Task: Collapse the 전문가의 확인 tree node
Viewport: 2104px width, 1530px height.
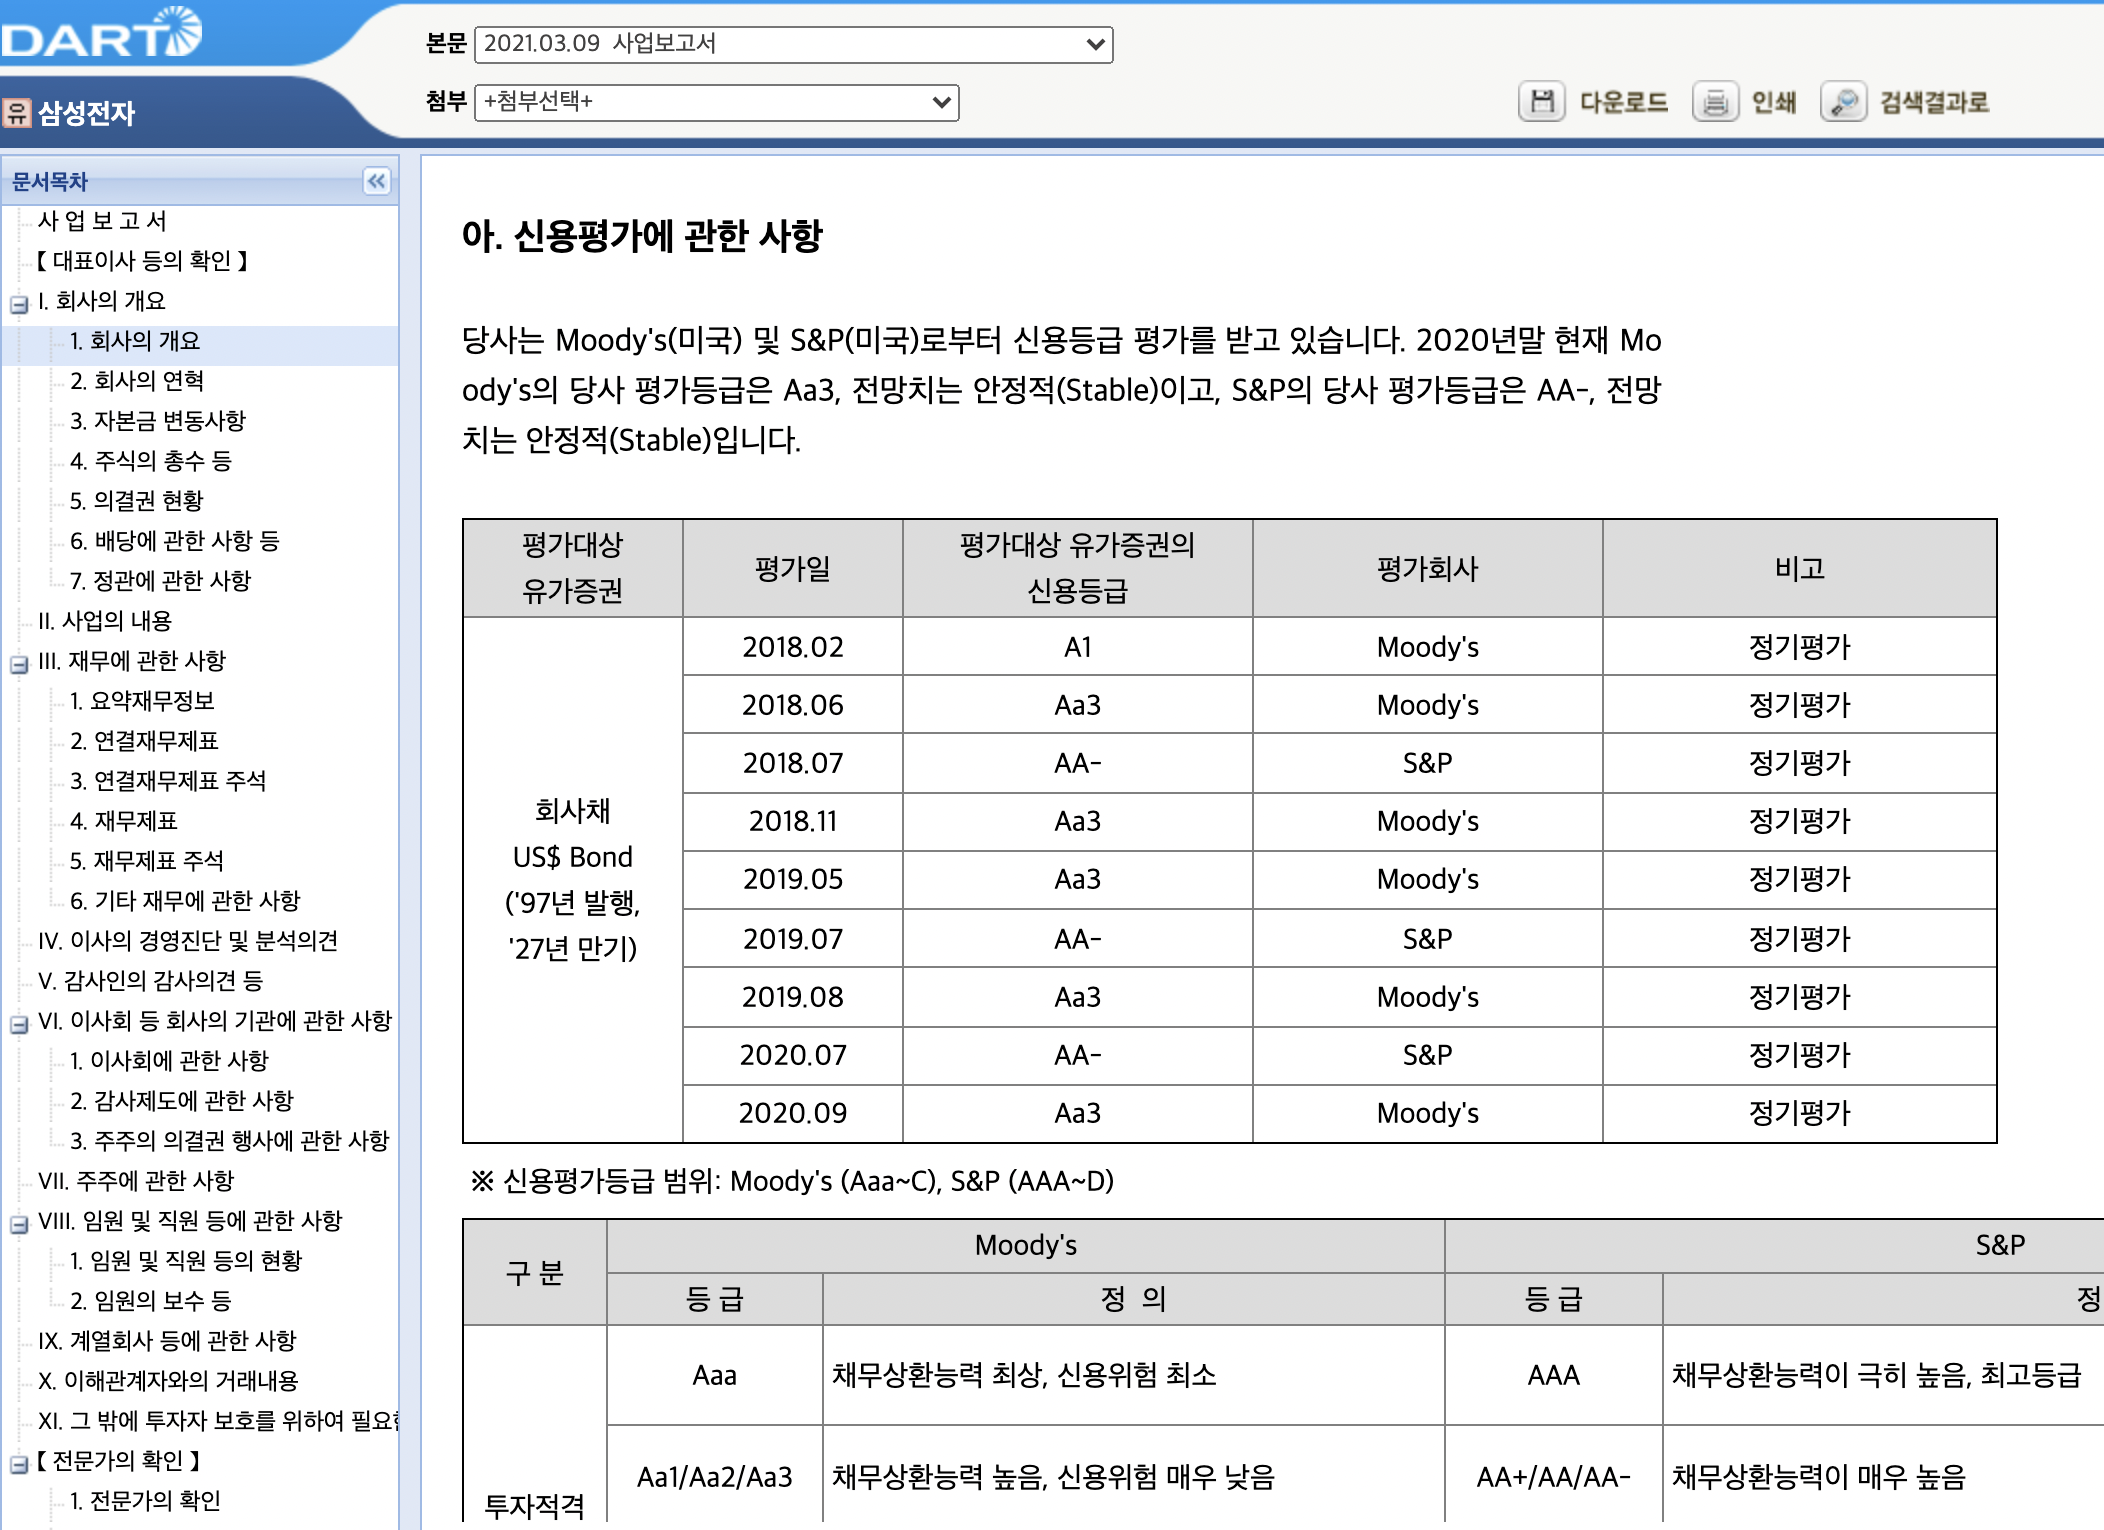Action: point(18,1464)
